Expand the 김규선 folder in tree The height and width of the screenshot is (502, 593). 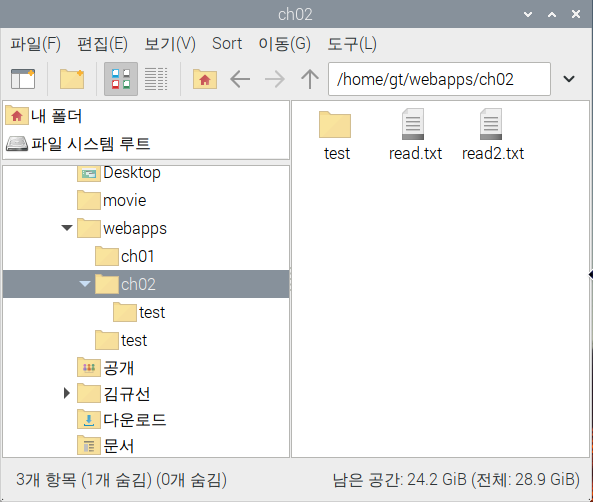pyautogui.click(x=67, y=393)
